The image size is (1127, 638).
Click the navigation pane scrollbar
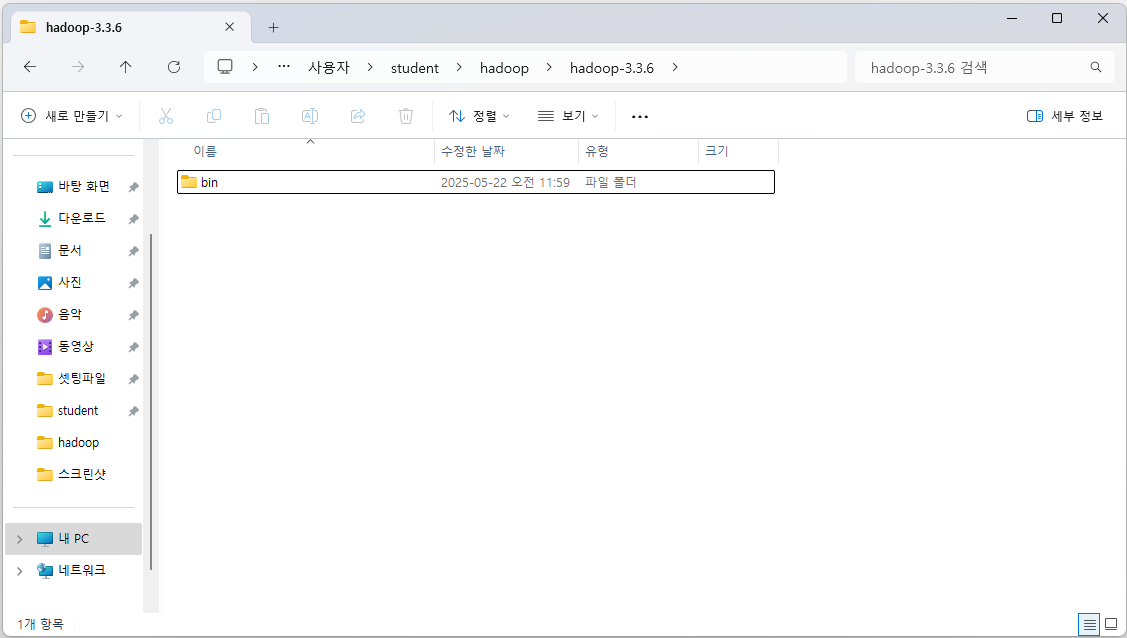pos(151,401)
